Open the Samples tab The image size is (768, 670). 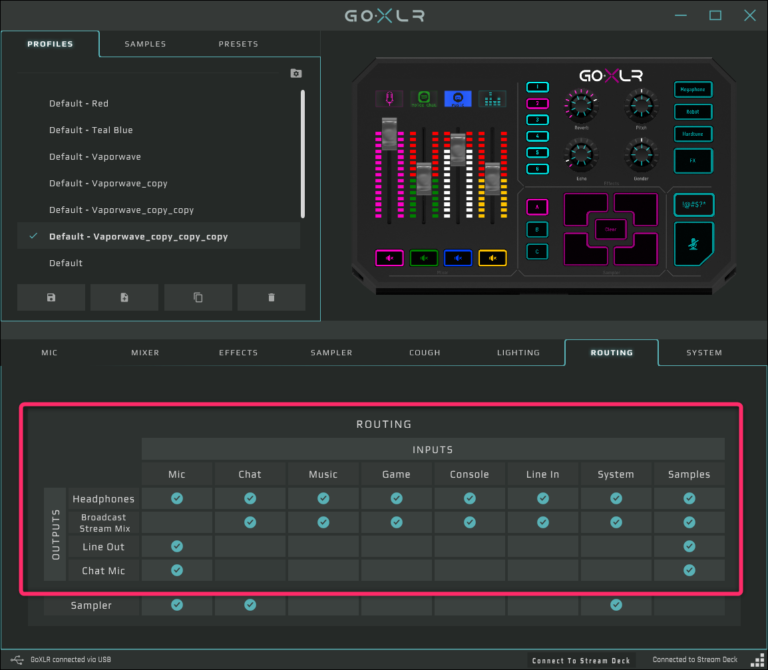145,44
